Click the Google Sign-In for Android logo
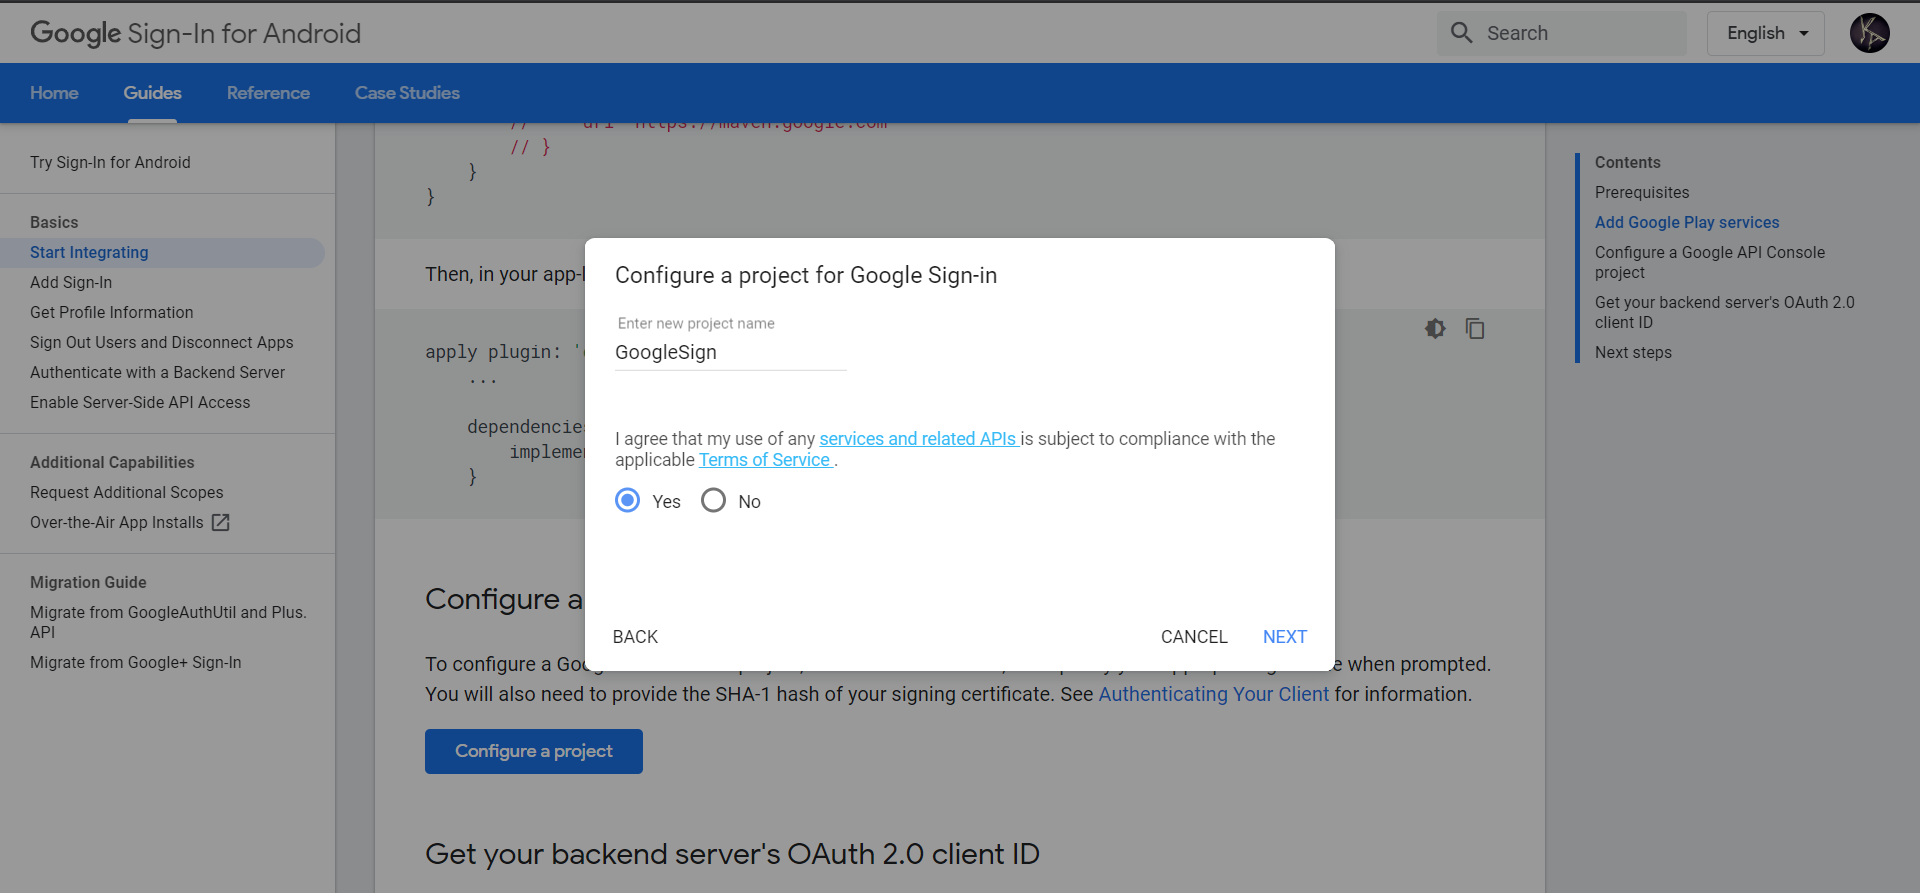 [x=195, y=33]
